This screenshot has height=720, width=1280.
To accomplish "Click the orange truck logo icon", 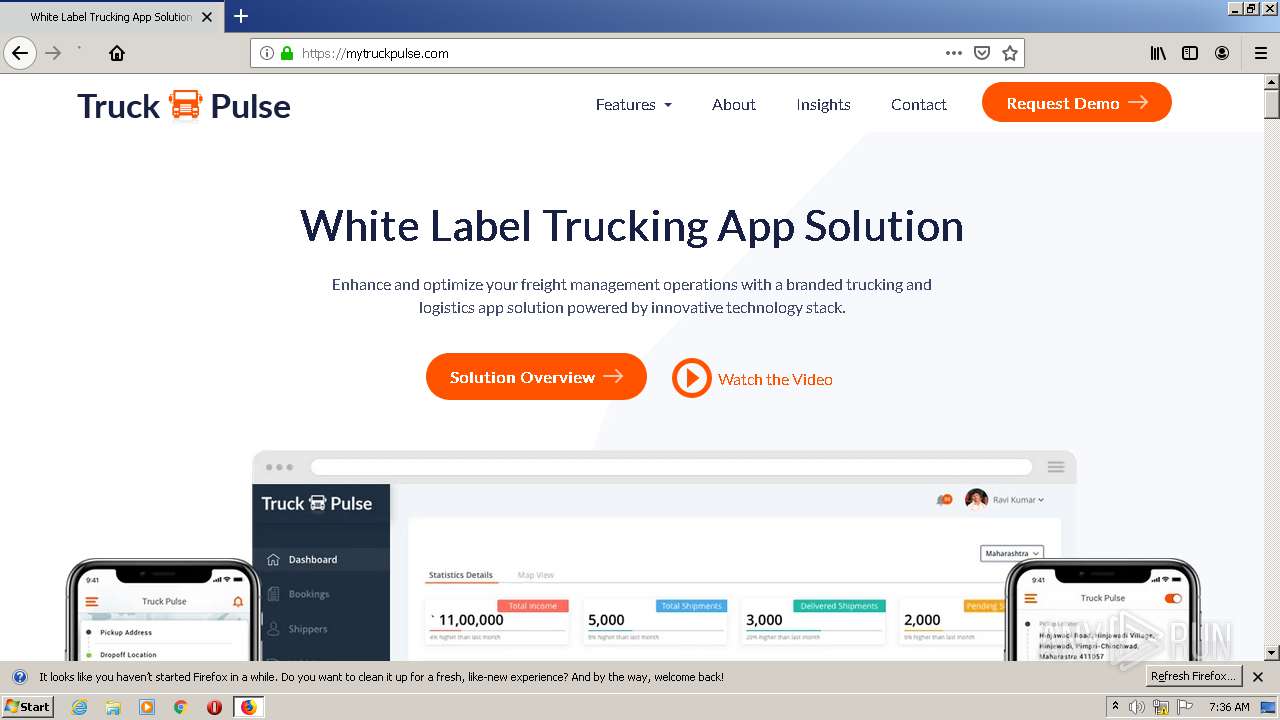I will click(x=185, y=105).
